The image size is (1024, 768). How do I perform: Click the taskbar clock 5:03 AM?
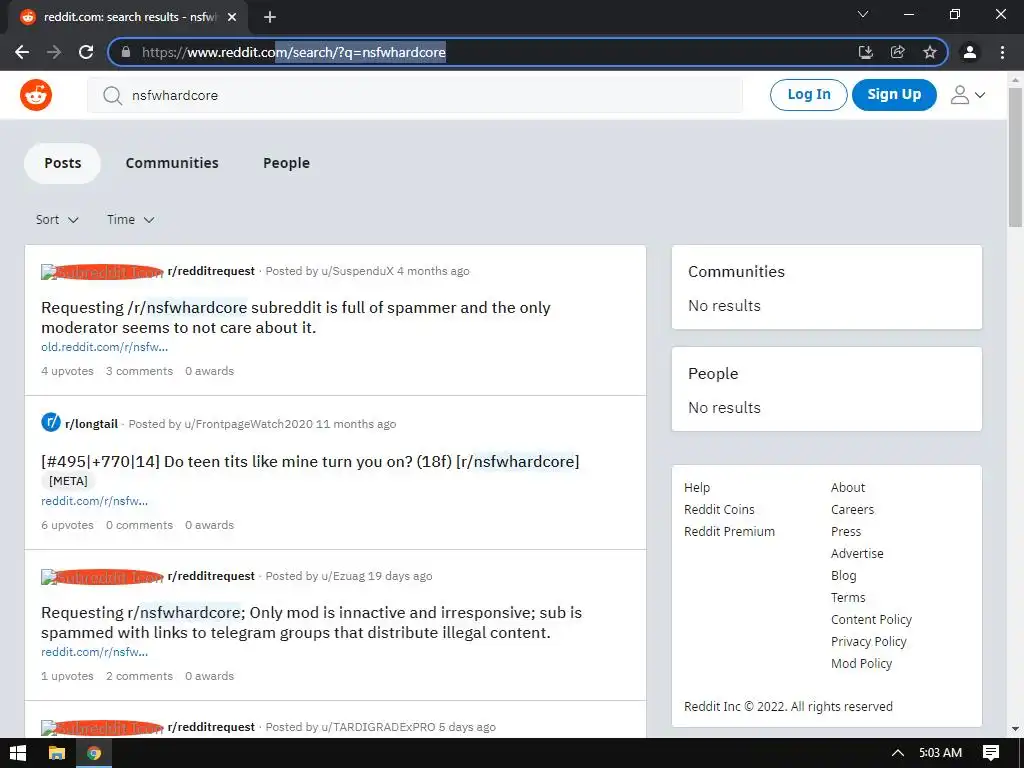(940, 753)
